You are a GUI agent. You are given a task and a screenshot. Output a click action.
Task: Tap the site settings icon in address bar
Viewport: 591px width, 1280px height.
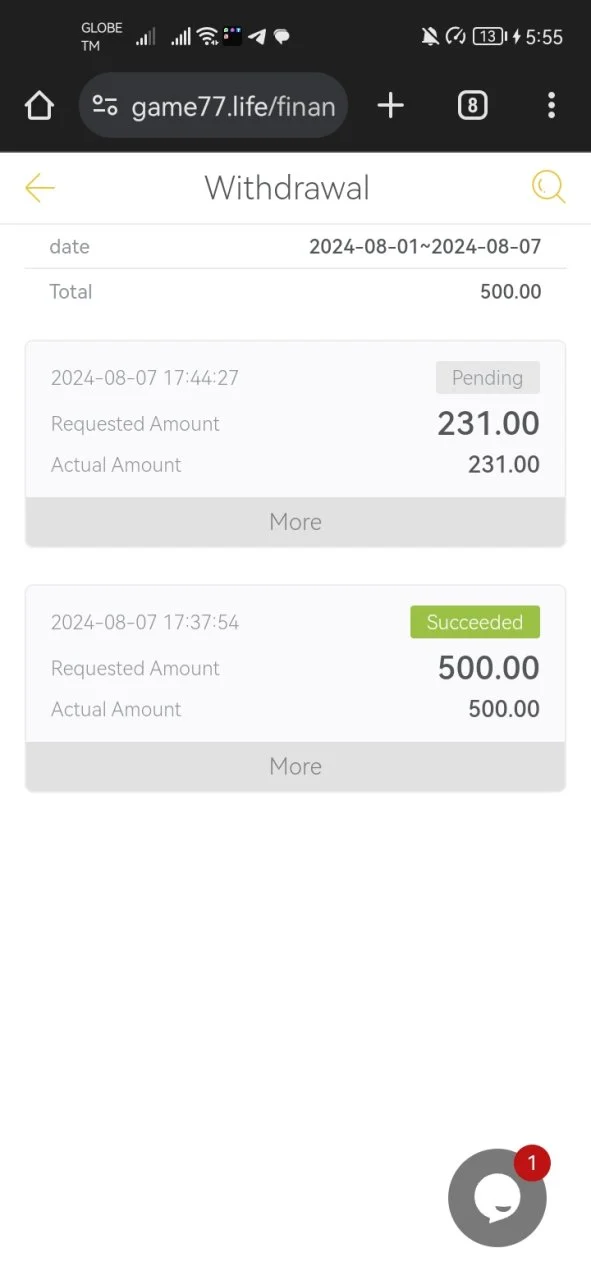[x=105, y=105]
